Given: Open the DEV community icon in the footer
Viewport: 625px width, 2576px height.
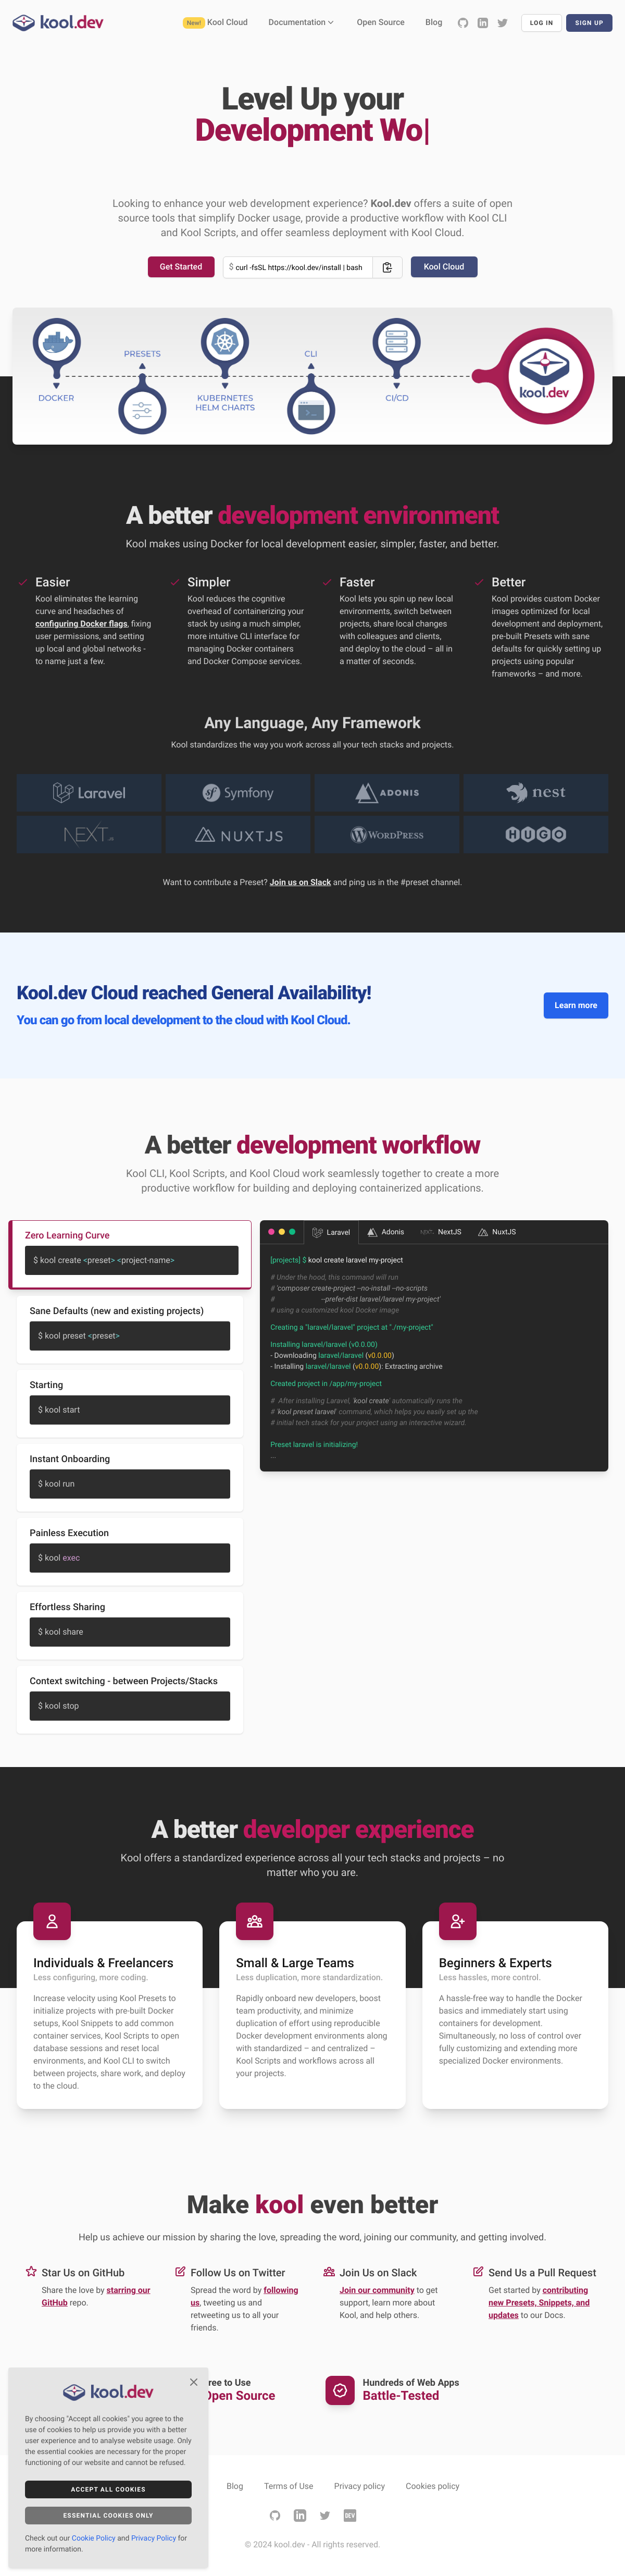Looking at the screenshot, I should pyautogui.click(x=350, y=2515).
